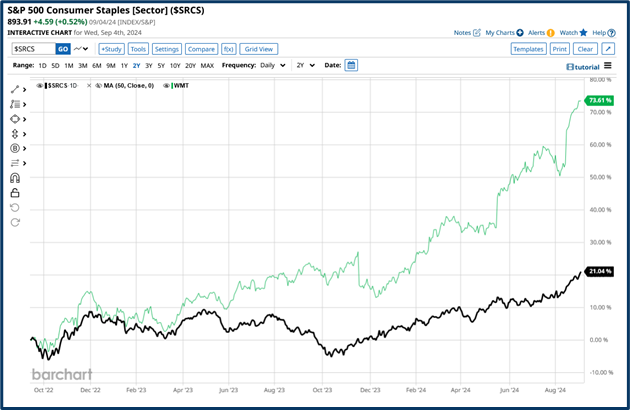
Task: Expand the 2Y period dropdown
Action: coord(304,66)
